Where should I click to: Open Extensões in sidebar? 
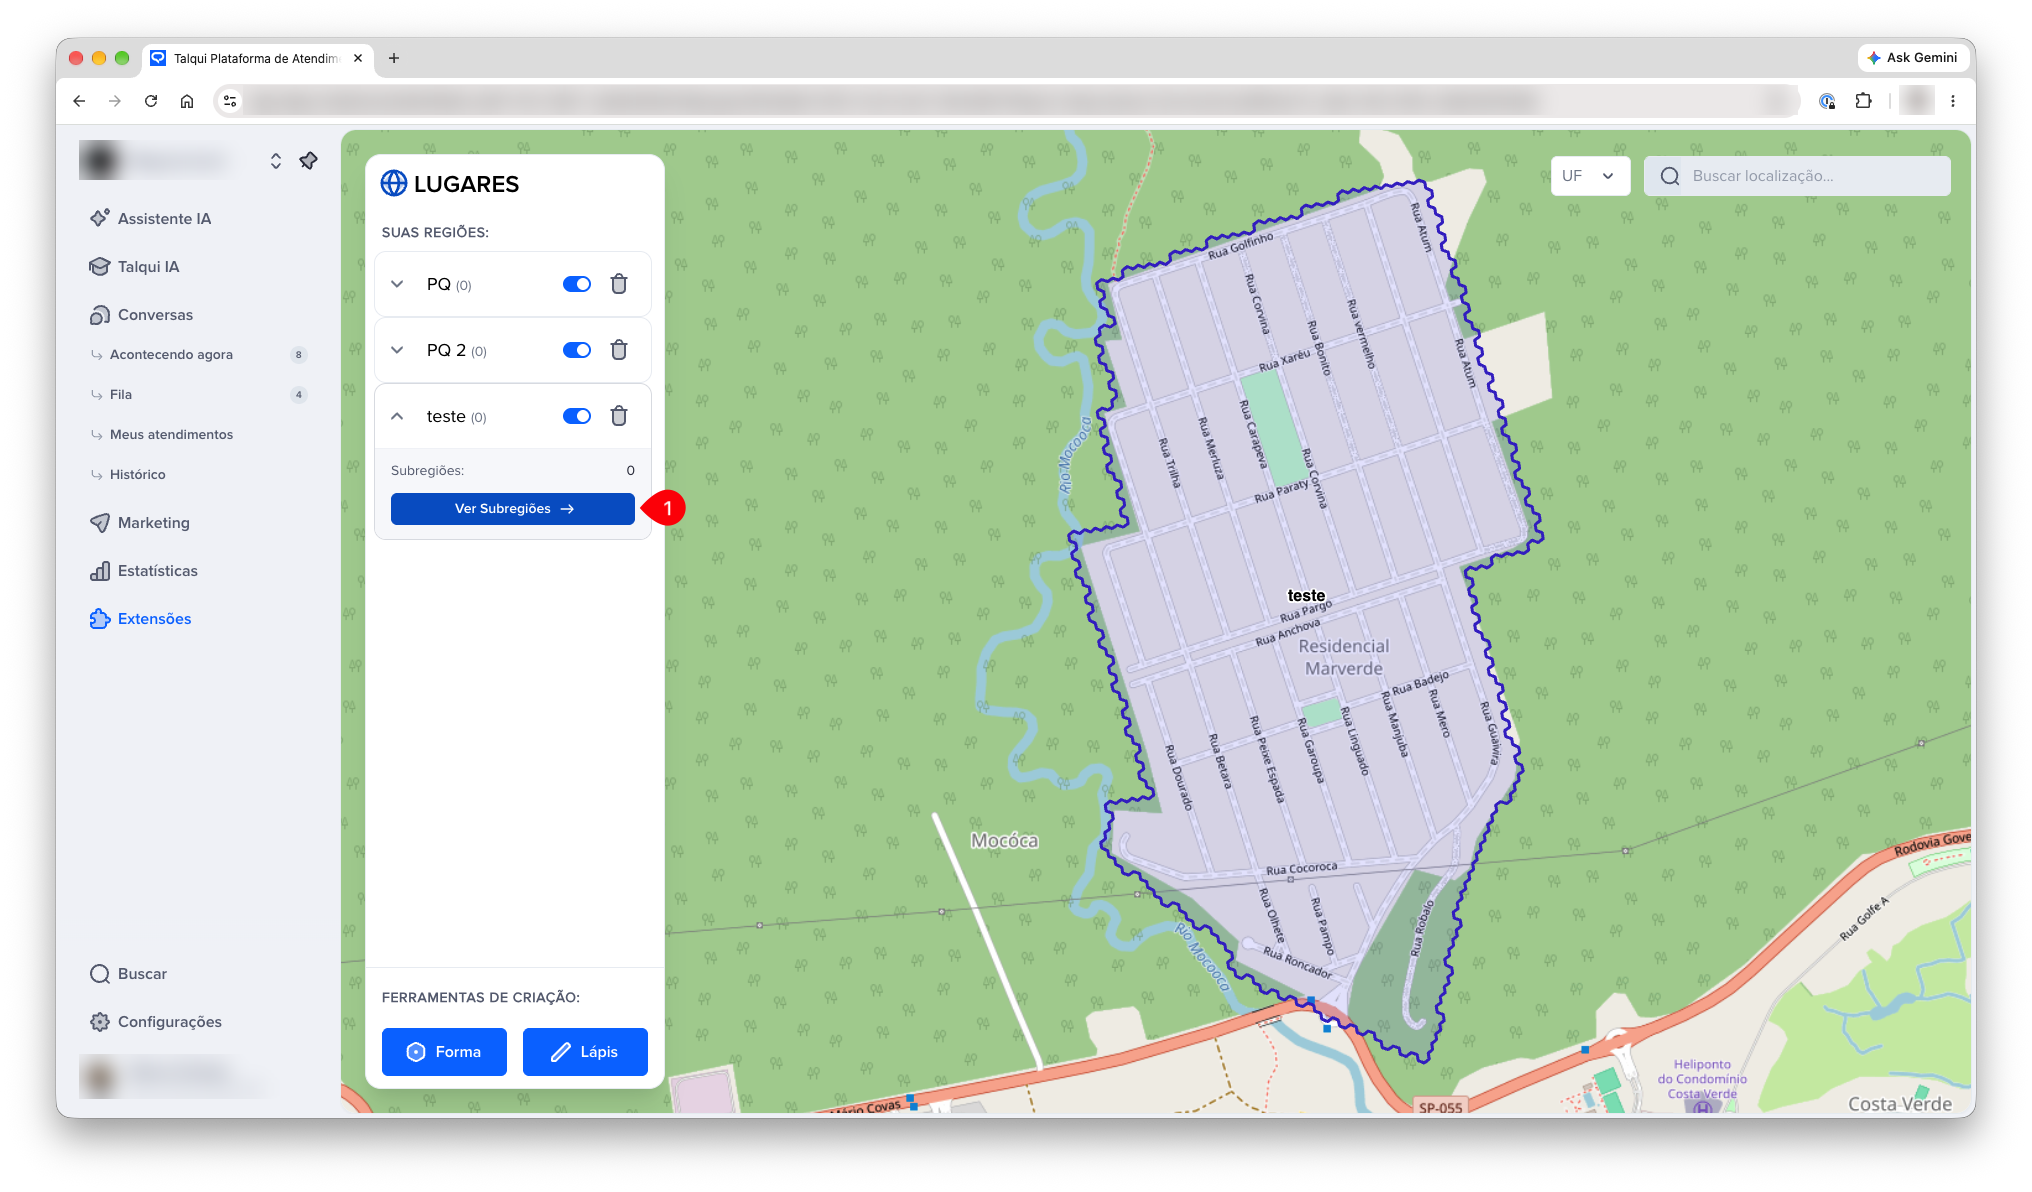coord(141,619)
